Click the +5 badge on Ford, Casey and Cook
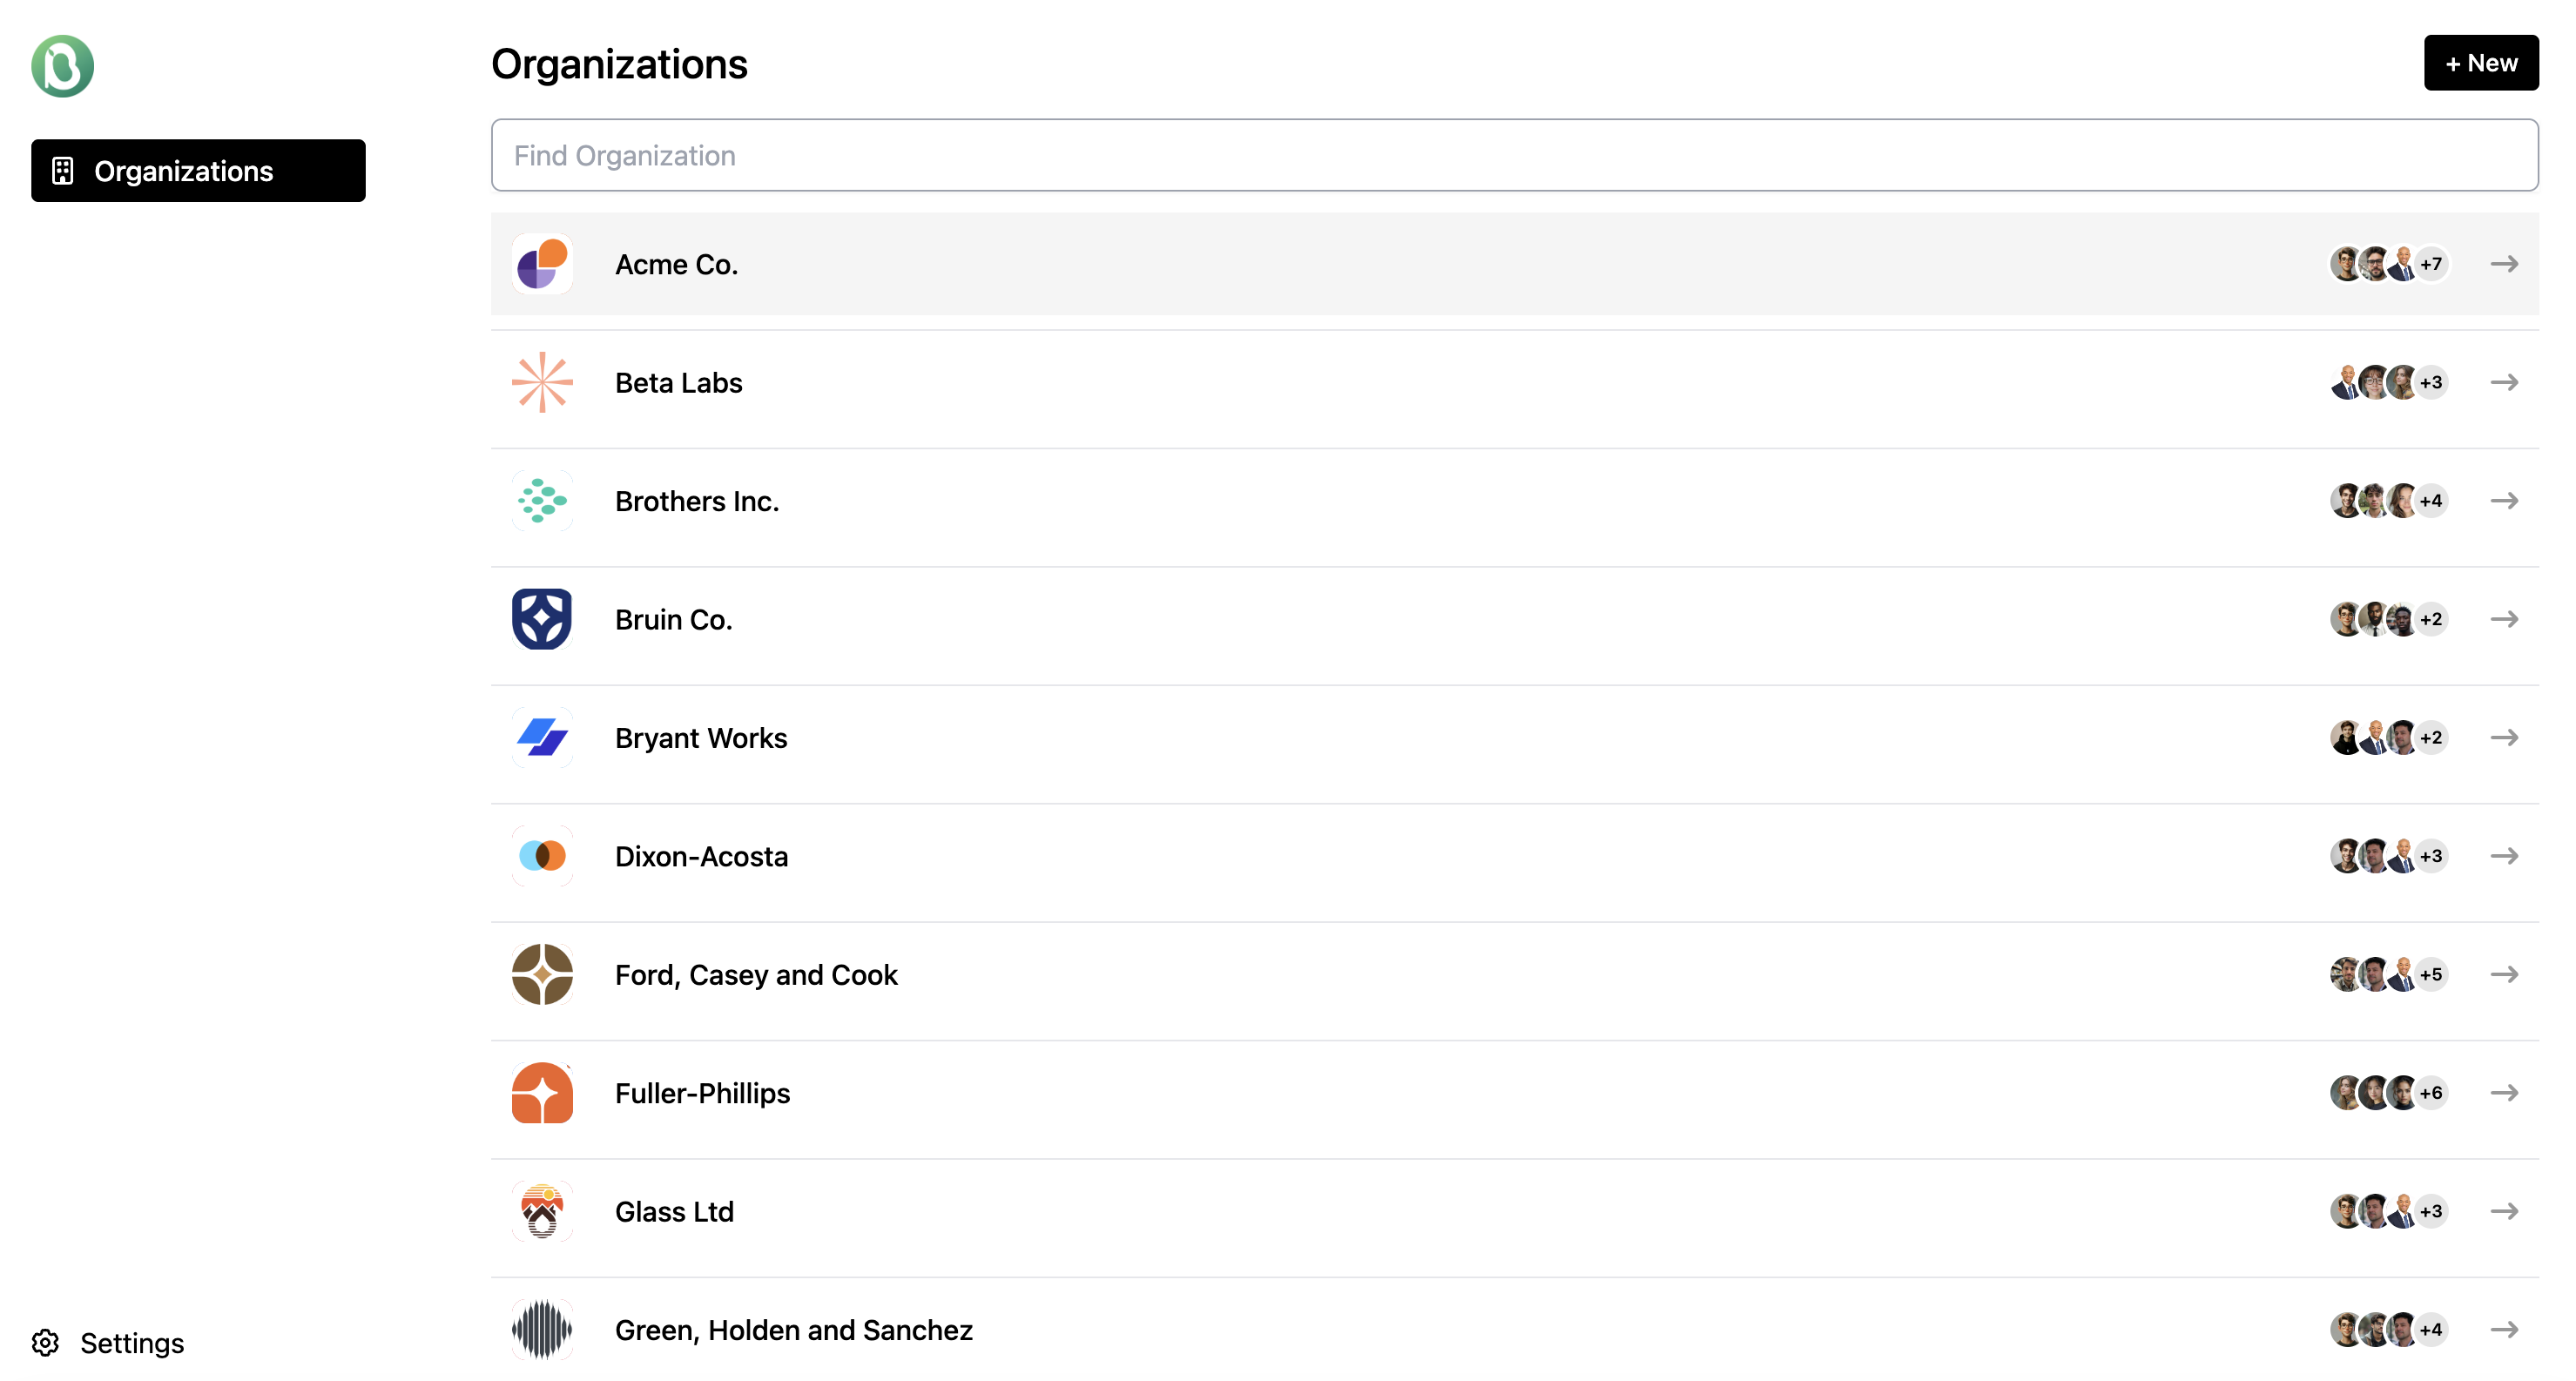This screenshot has width=2576, height=1381. [2431, 974]
